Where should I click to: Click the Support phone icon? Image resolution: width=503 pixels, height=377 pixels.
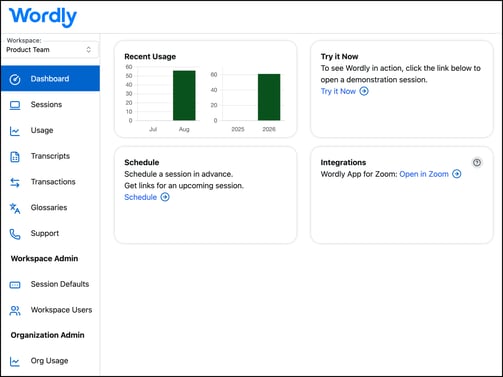(15, 234)
